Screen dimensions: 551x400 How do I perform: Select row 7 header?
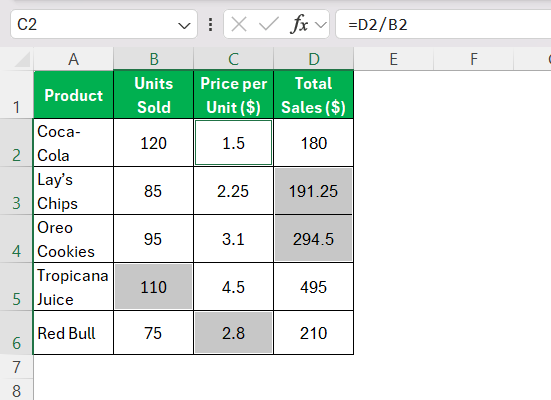[x=17, y=367]
